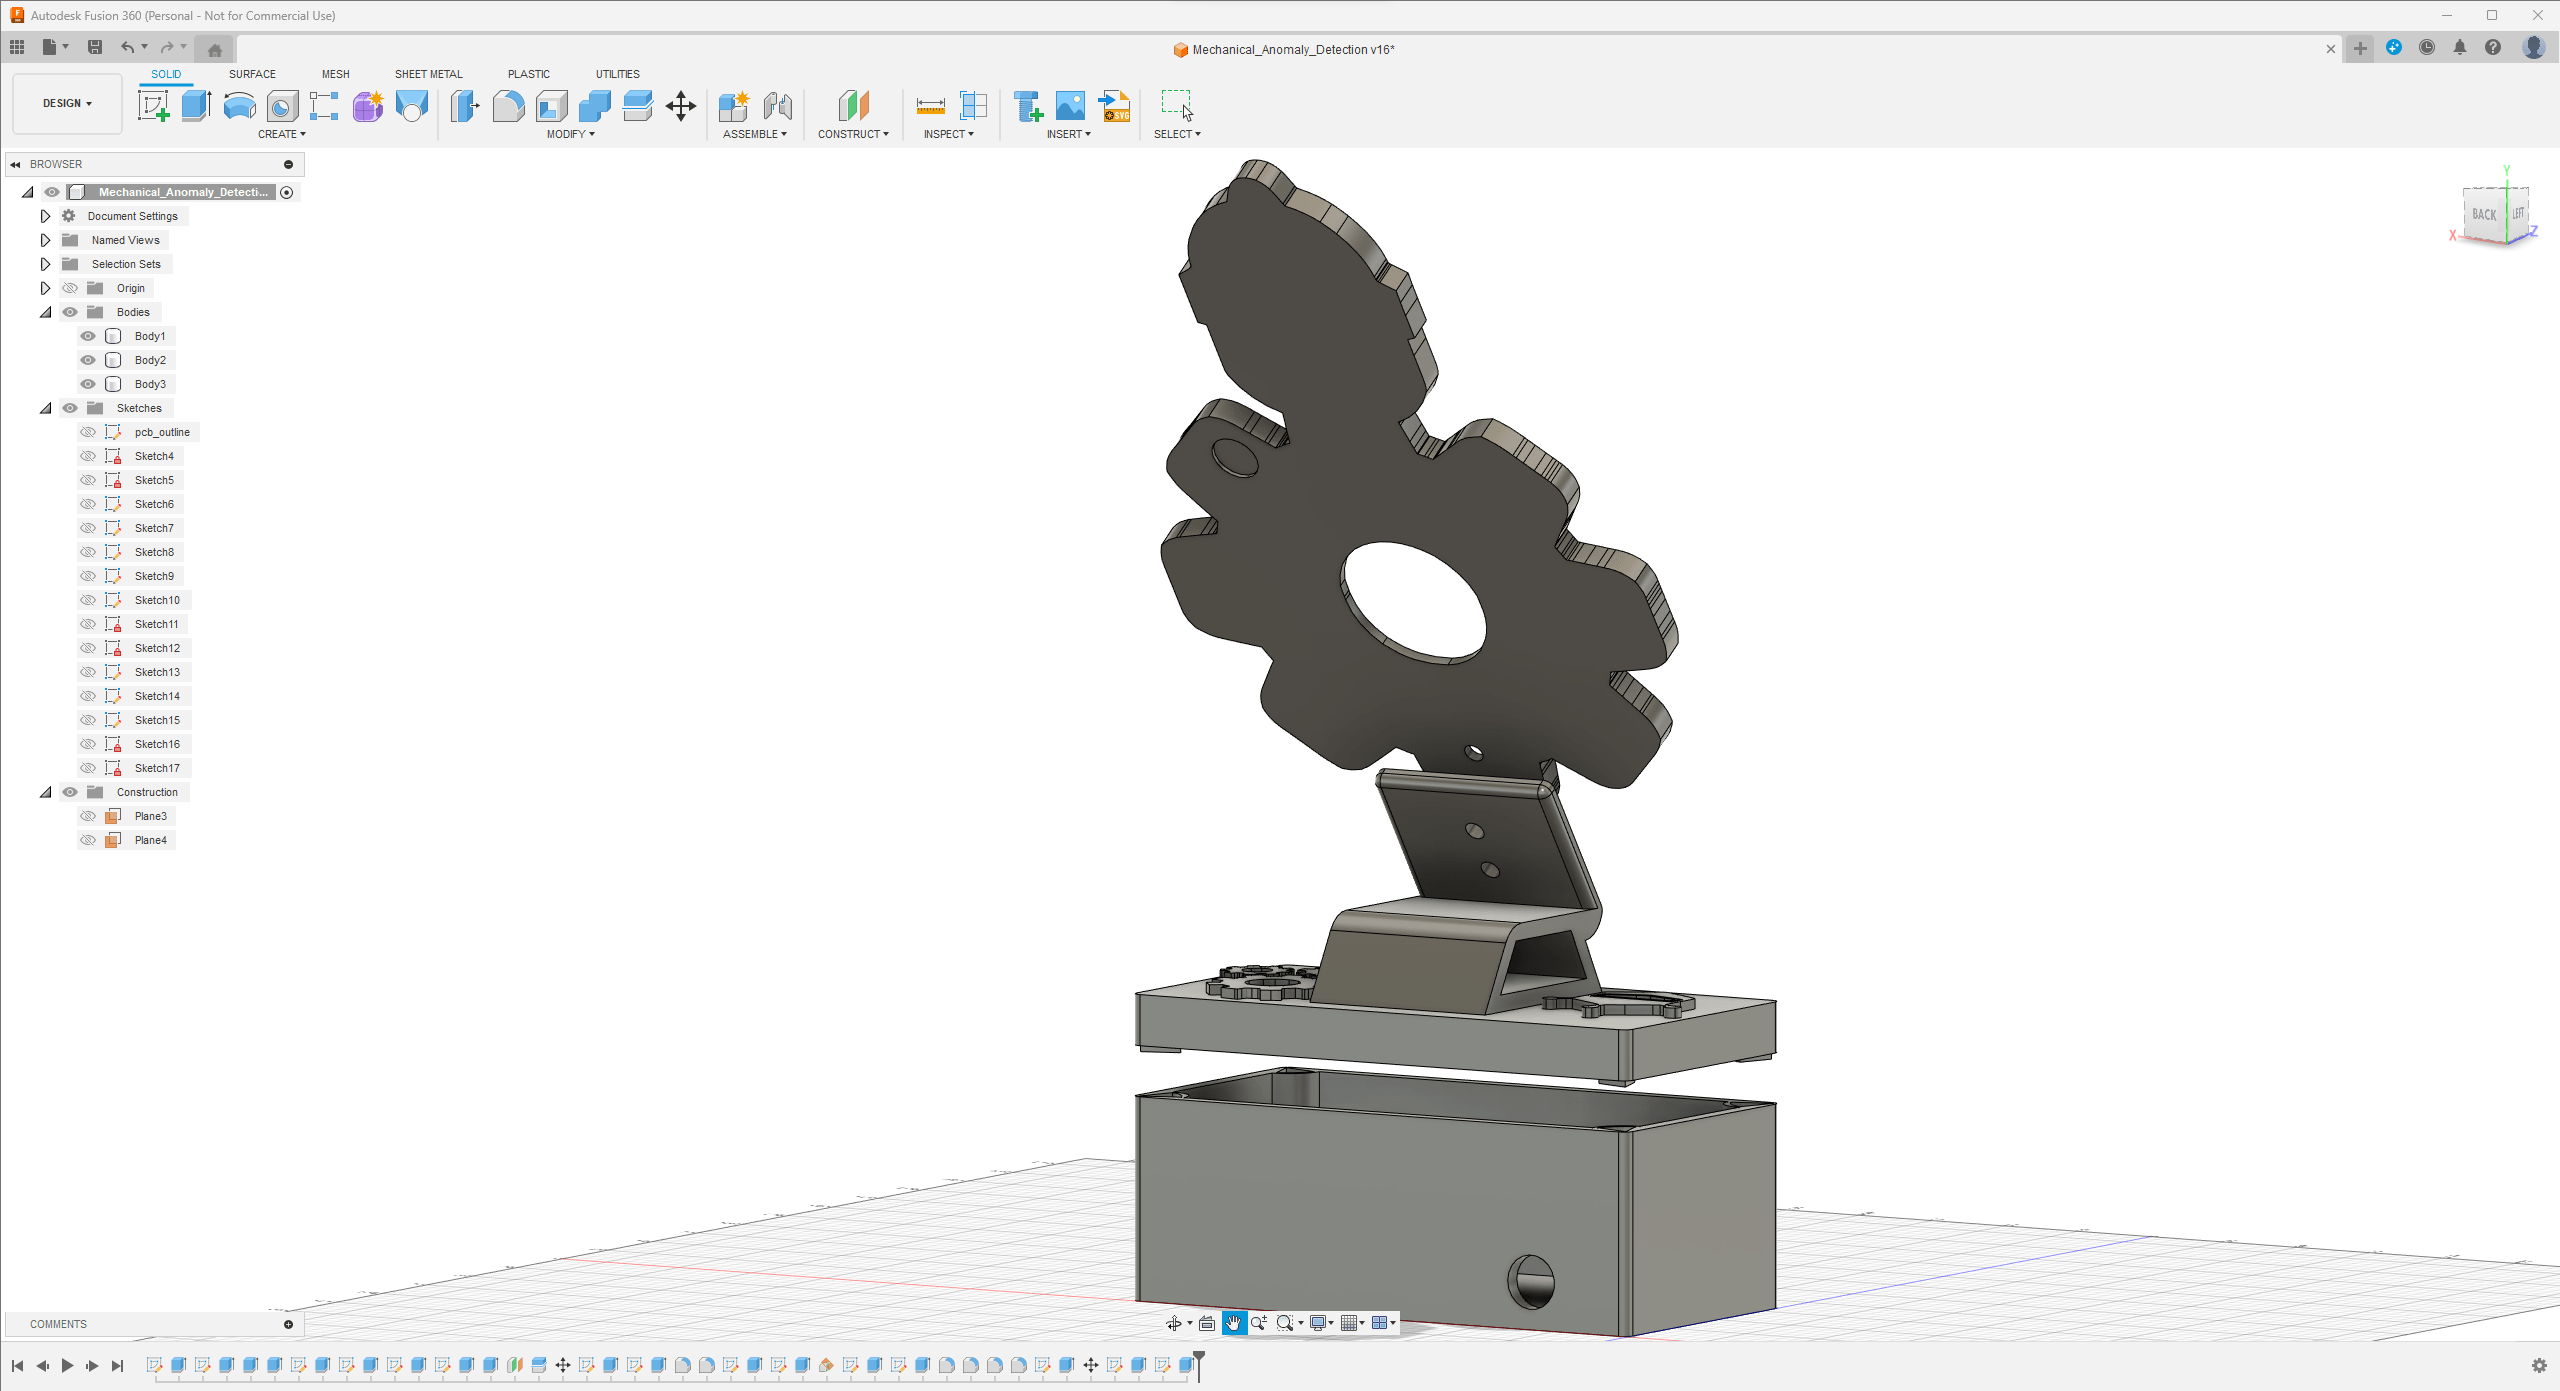Click the BACK face of view cube
Image resolution: width=2560 pixels, height=1391 pixels.
coord(2484,214)
